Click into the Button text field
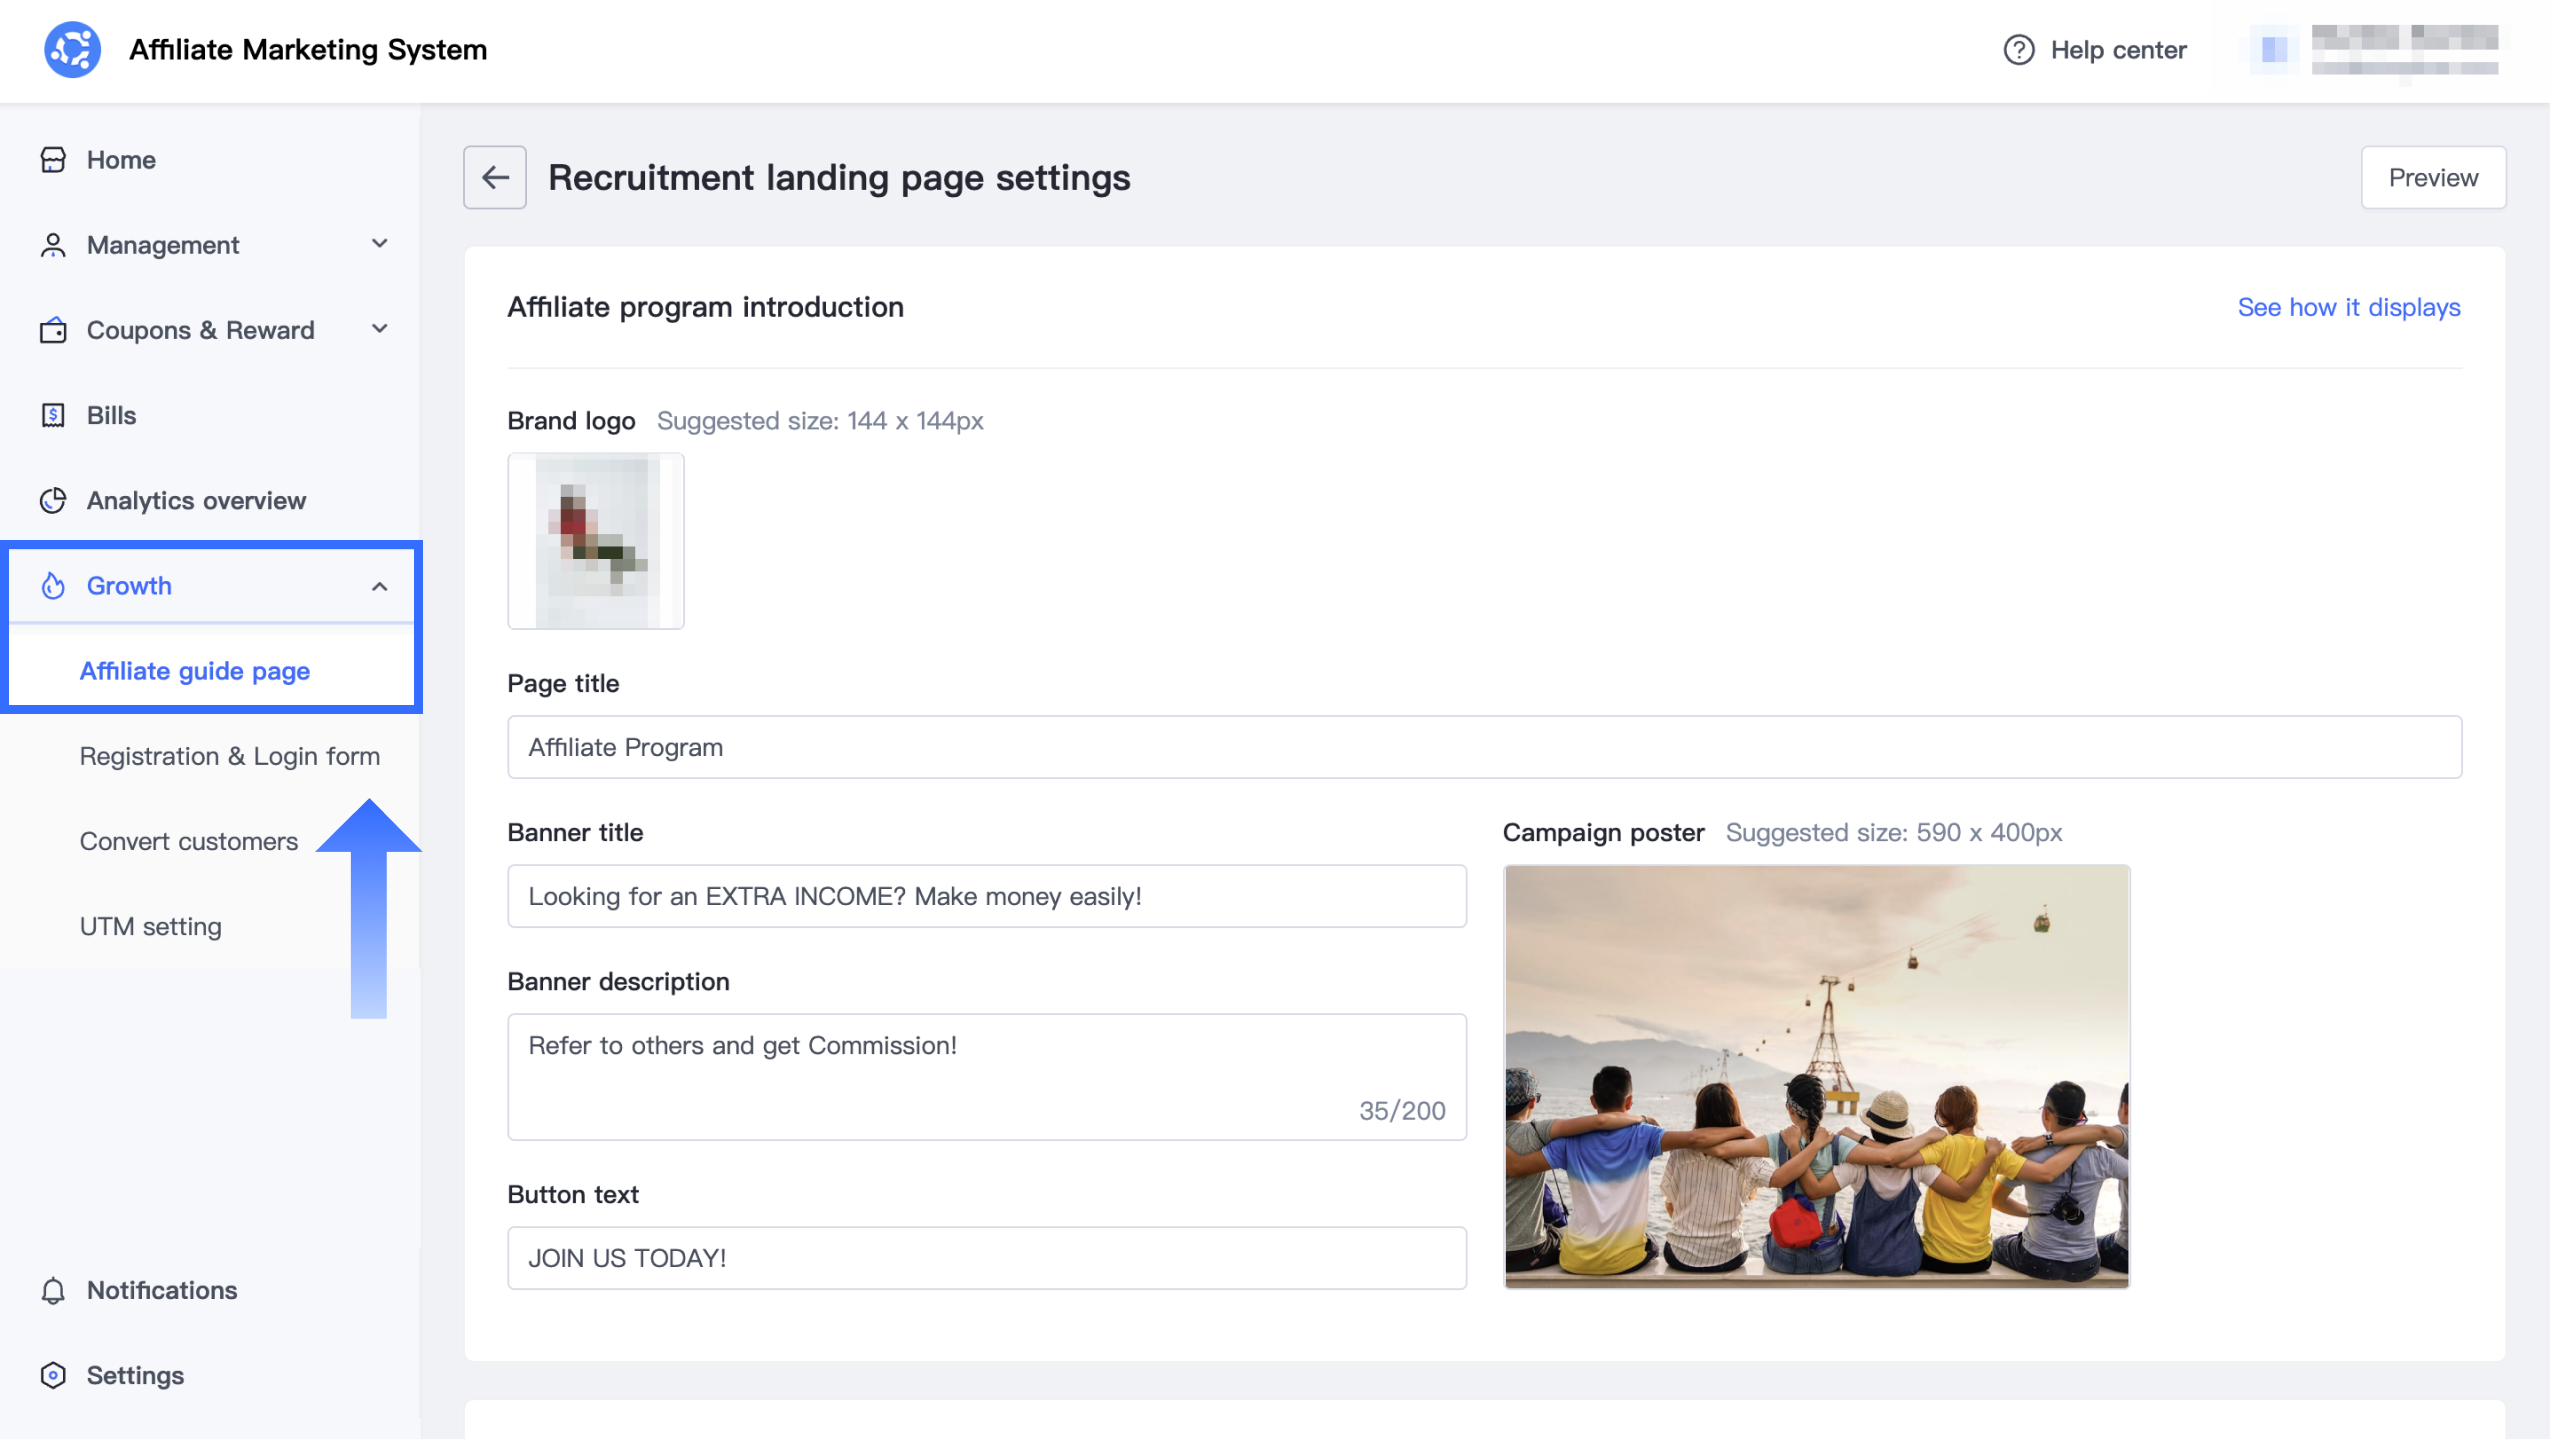Screen dimensions: 2550x1440 [x=986, y=1258]
